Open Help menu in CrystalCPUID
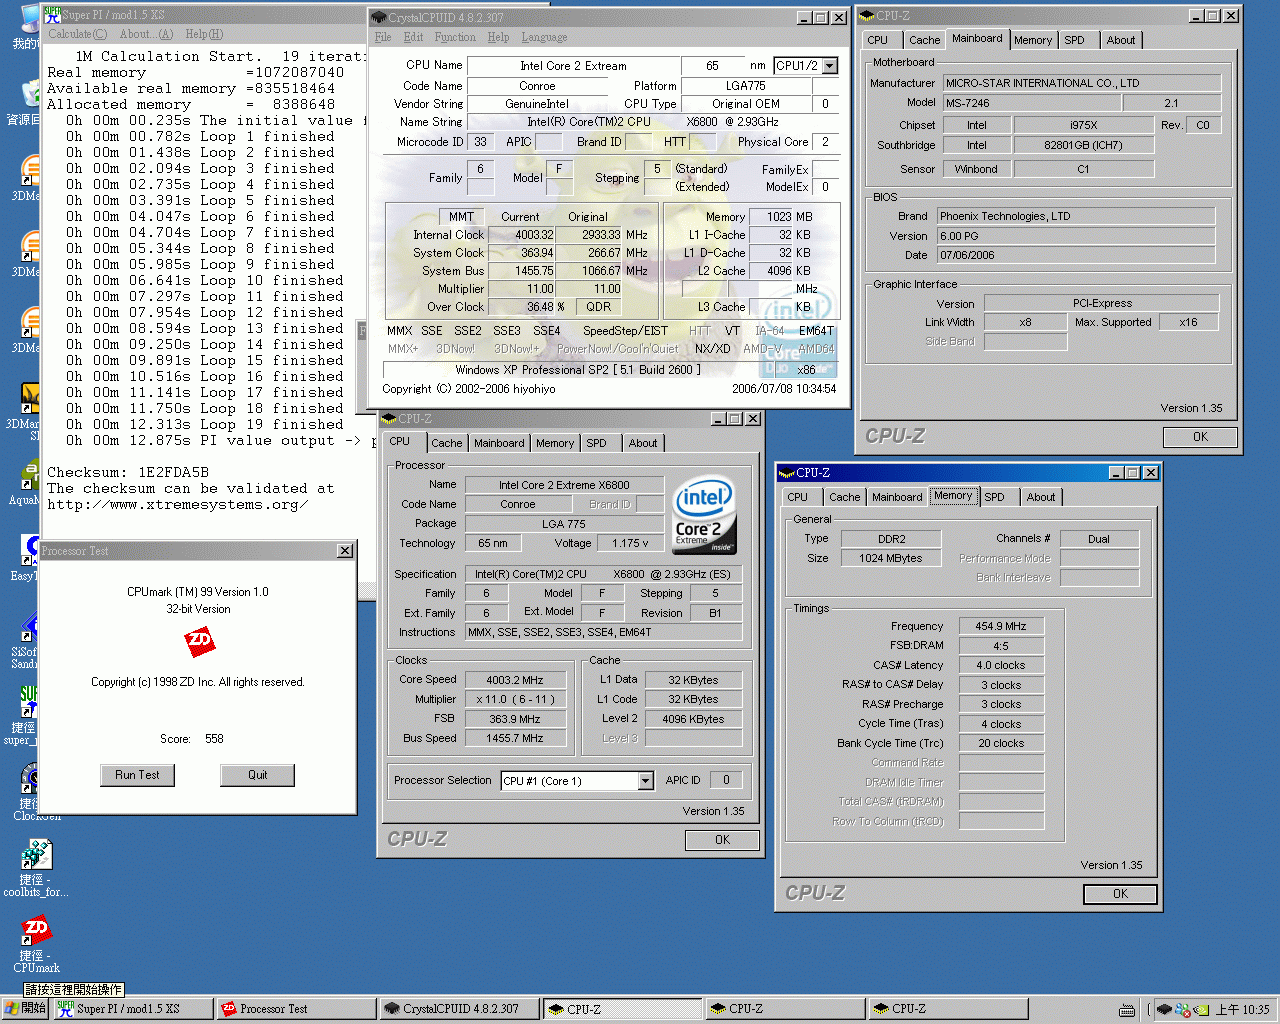This screenshot has height=1024, width=1280. (x=498, y=37)
